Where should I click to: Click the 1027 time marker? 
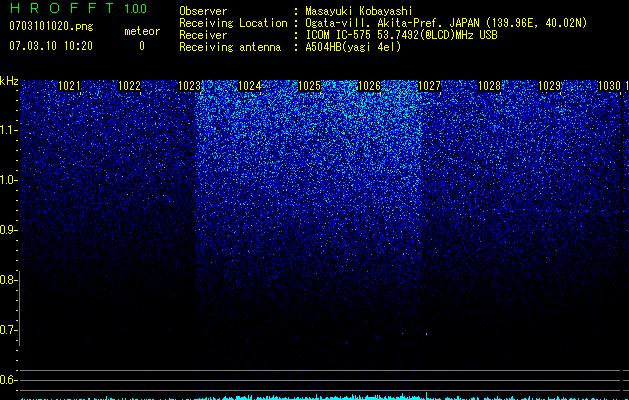[x=430, y=86]
